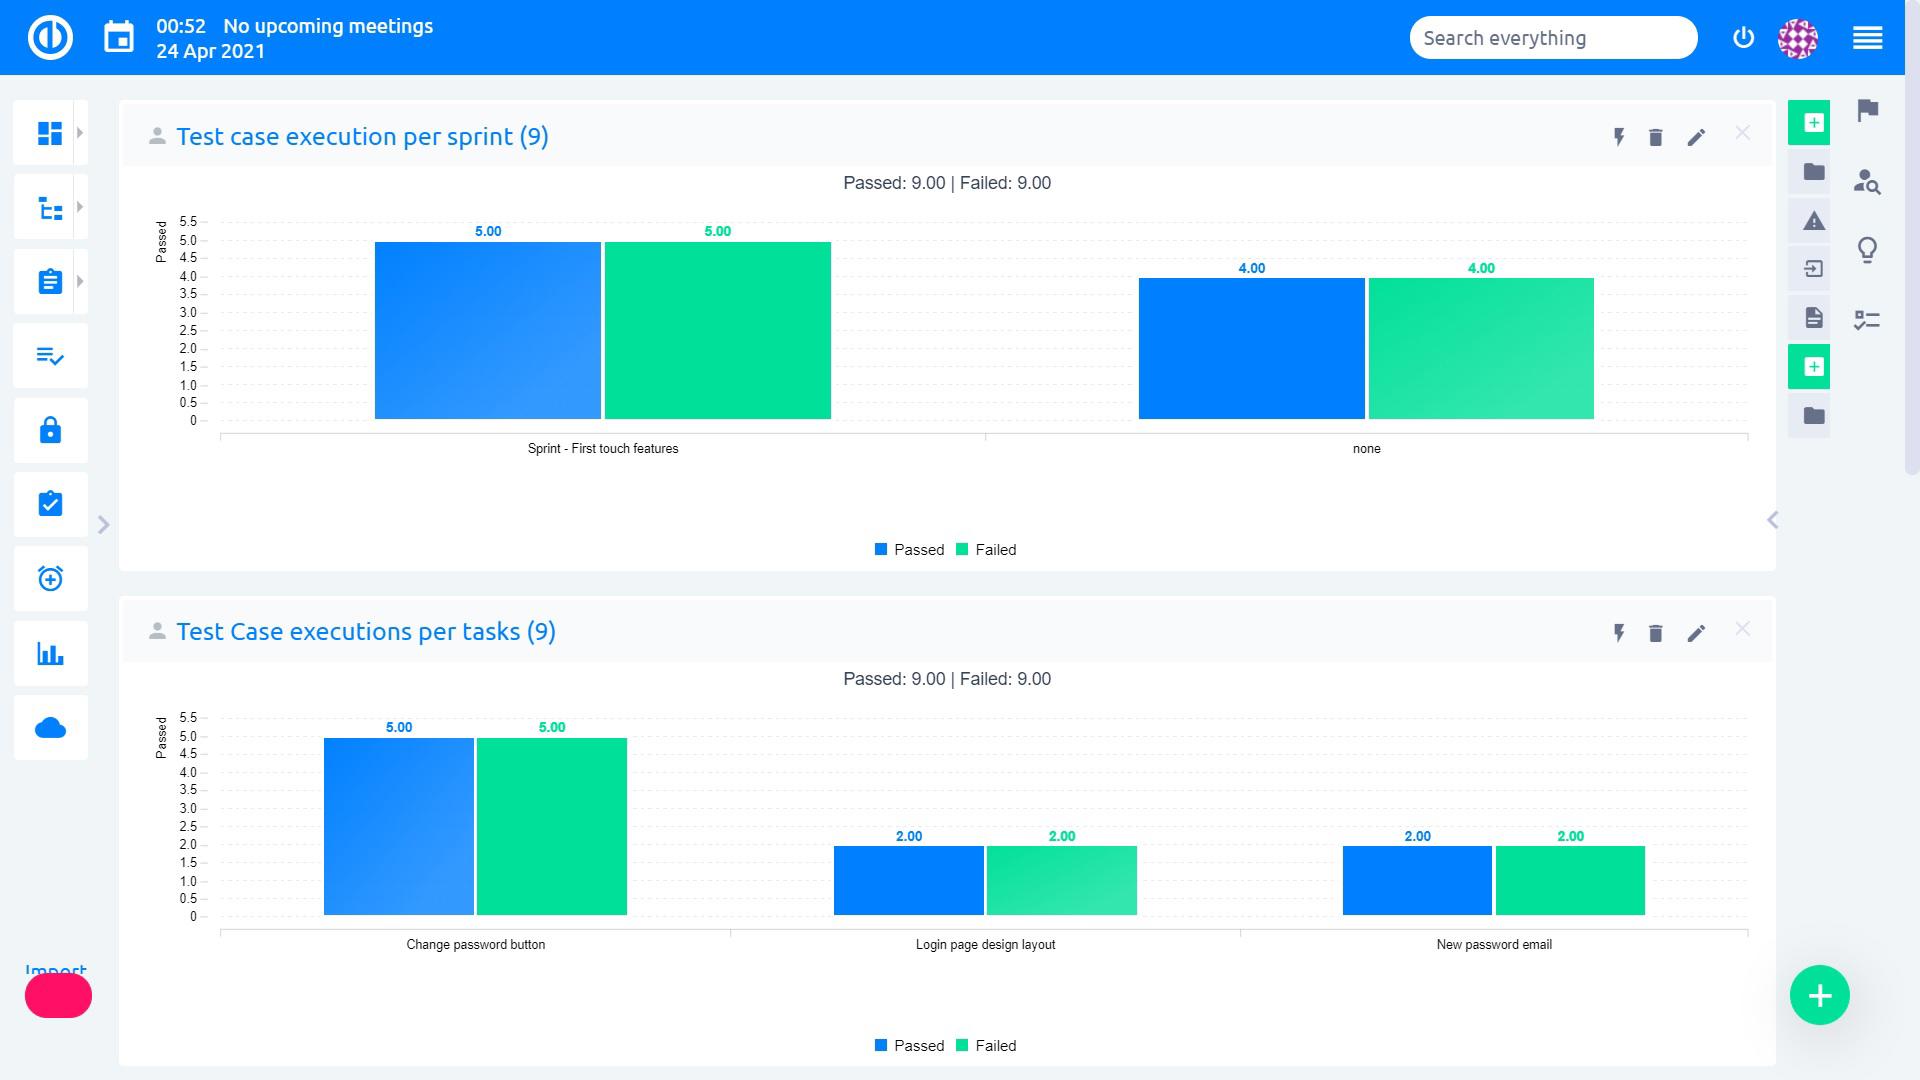Open the bar chart reports icon

tap(50, 654)
